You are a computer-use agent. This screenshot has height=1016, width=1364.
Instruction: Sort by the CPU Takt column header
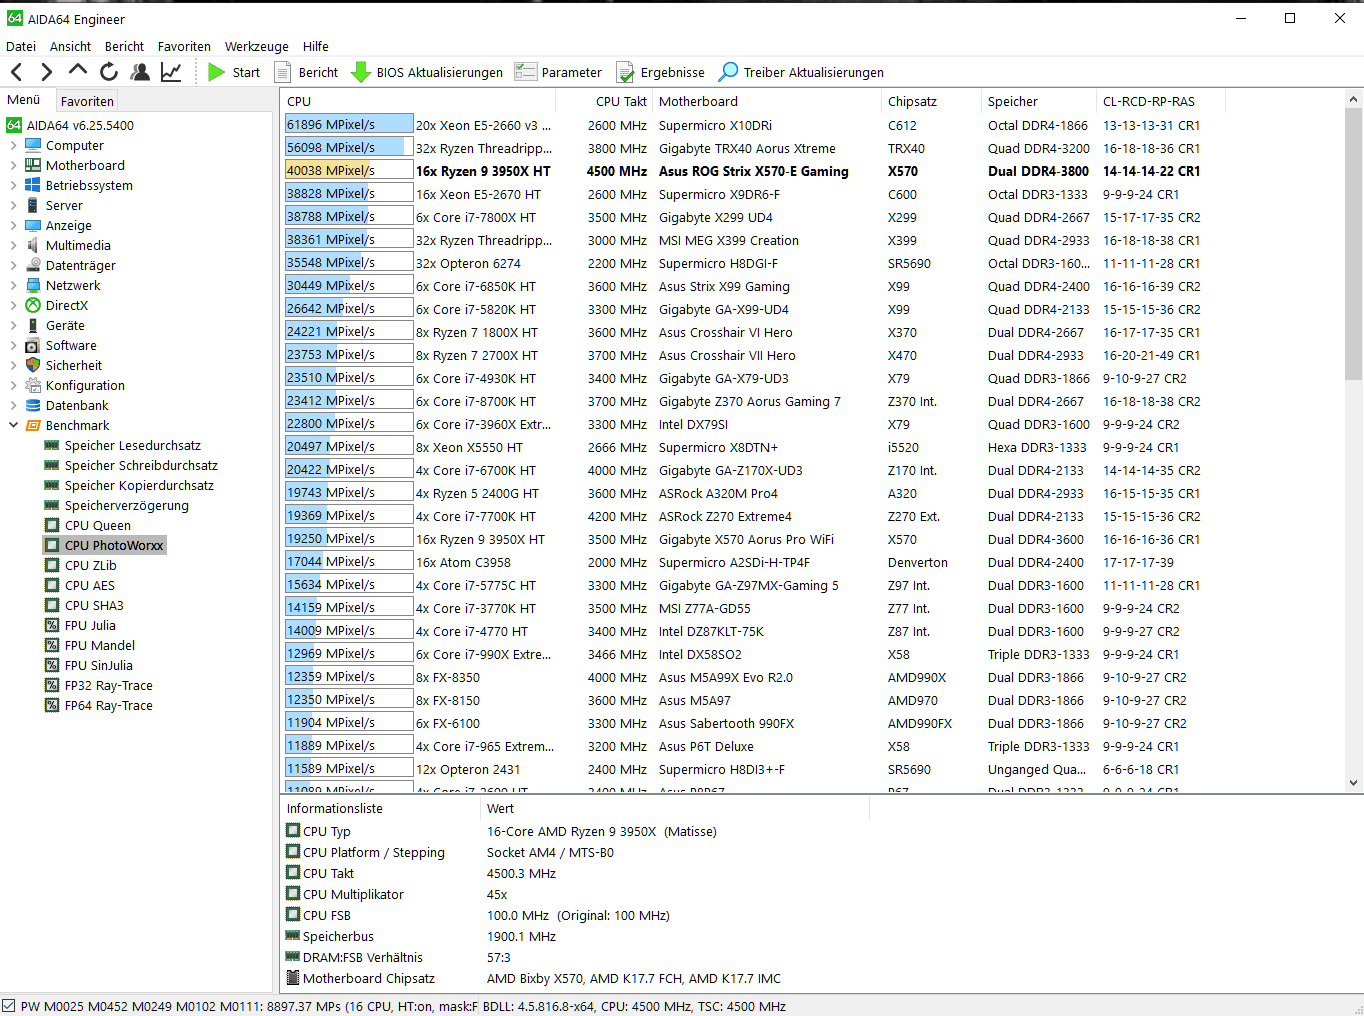[x=604, y=101]
